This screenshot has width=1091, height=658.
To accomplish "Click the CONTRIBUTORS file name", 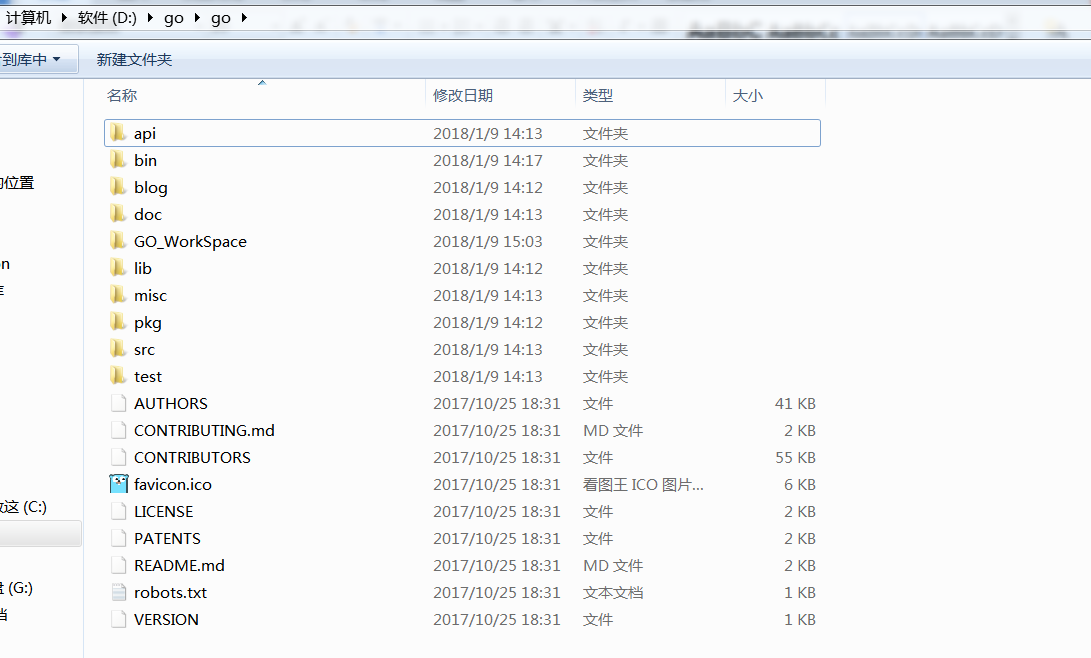I will point(192,458).
